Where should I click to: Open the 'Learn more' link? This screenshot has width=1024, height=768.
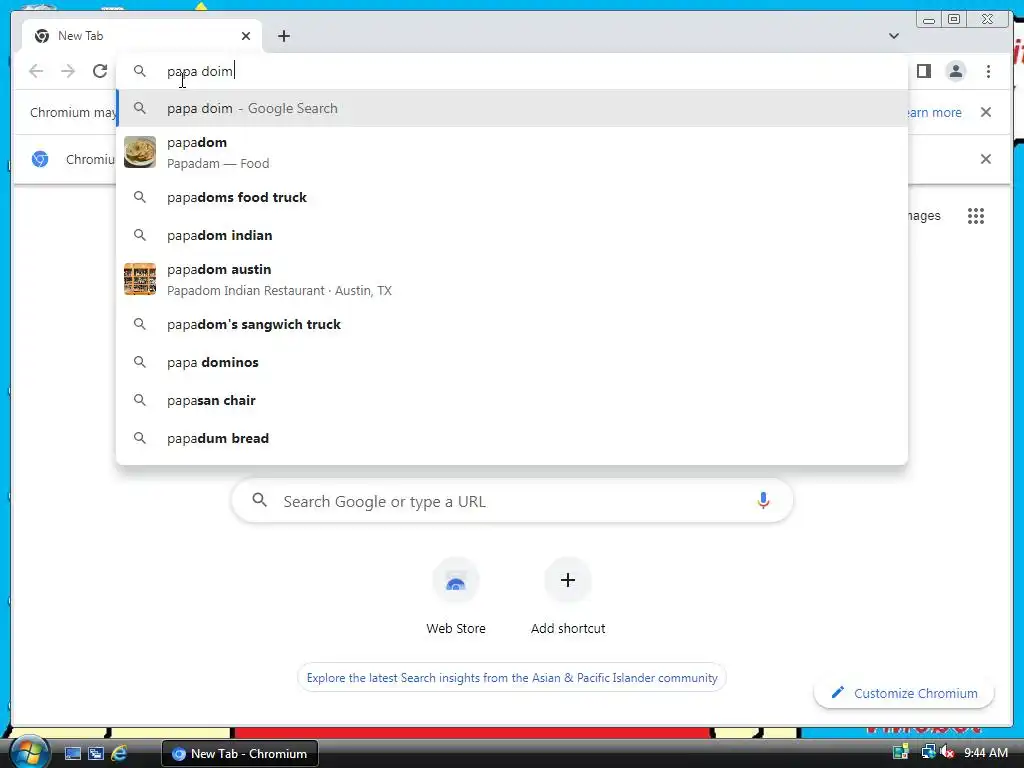pos(935,112)
